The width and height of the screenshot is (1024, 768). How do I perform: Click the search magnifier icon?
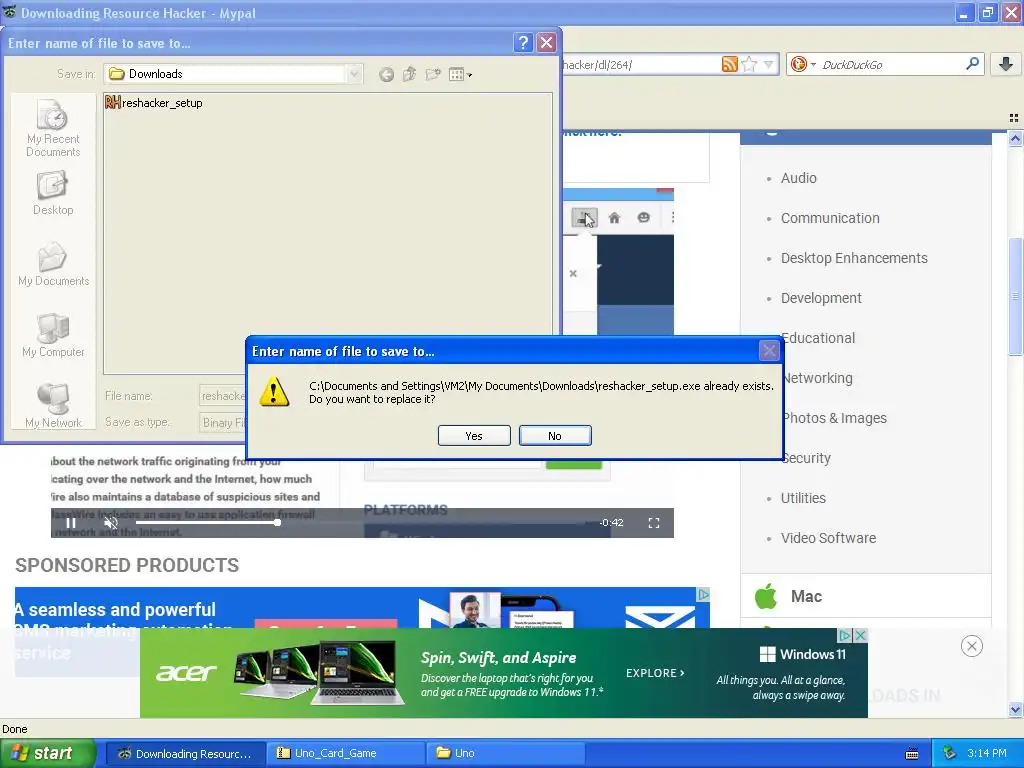coord(972,63)
